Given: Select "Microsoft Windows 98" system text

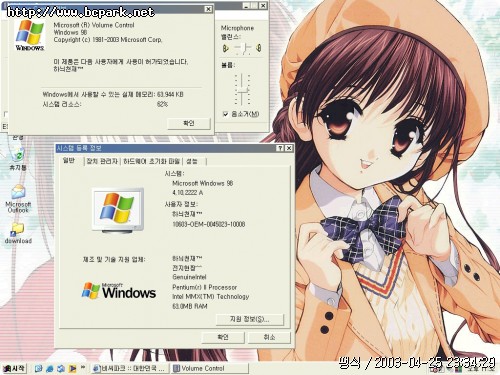Looking at the screenshot, I should coord(203,183).
